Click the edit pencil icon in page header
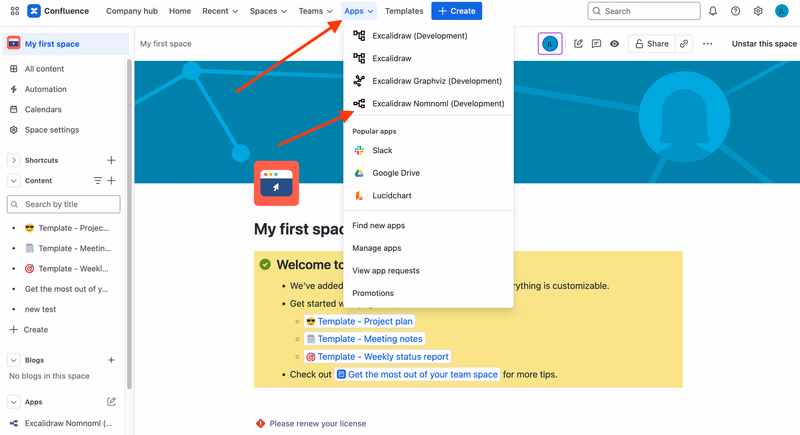 pos(578,44)
